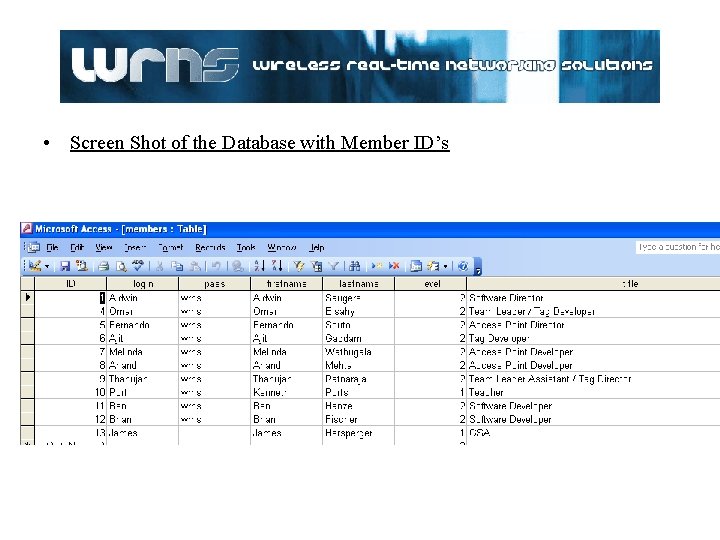Select the login column header
This screenshot has width=720, height=540.
tap(143, 284)
